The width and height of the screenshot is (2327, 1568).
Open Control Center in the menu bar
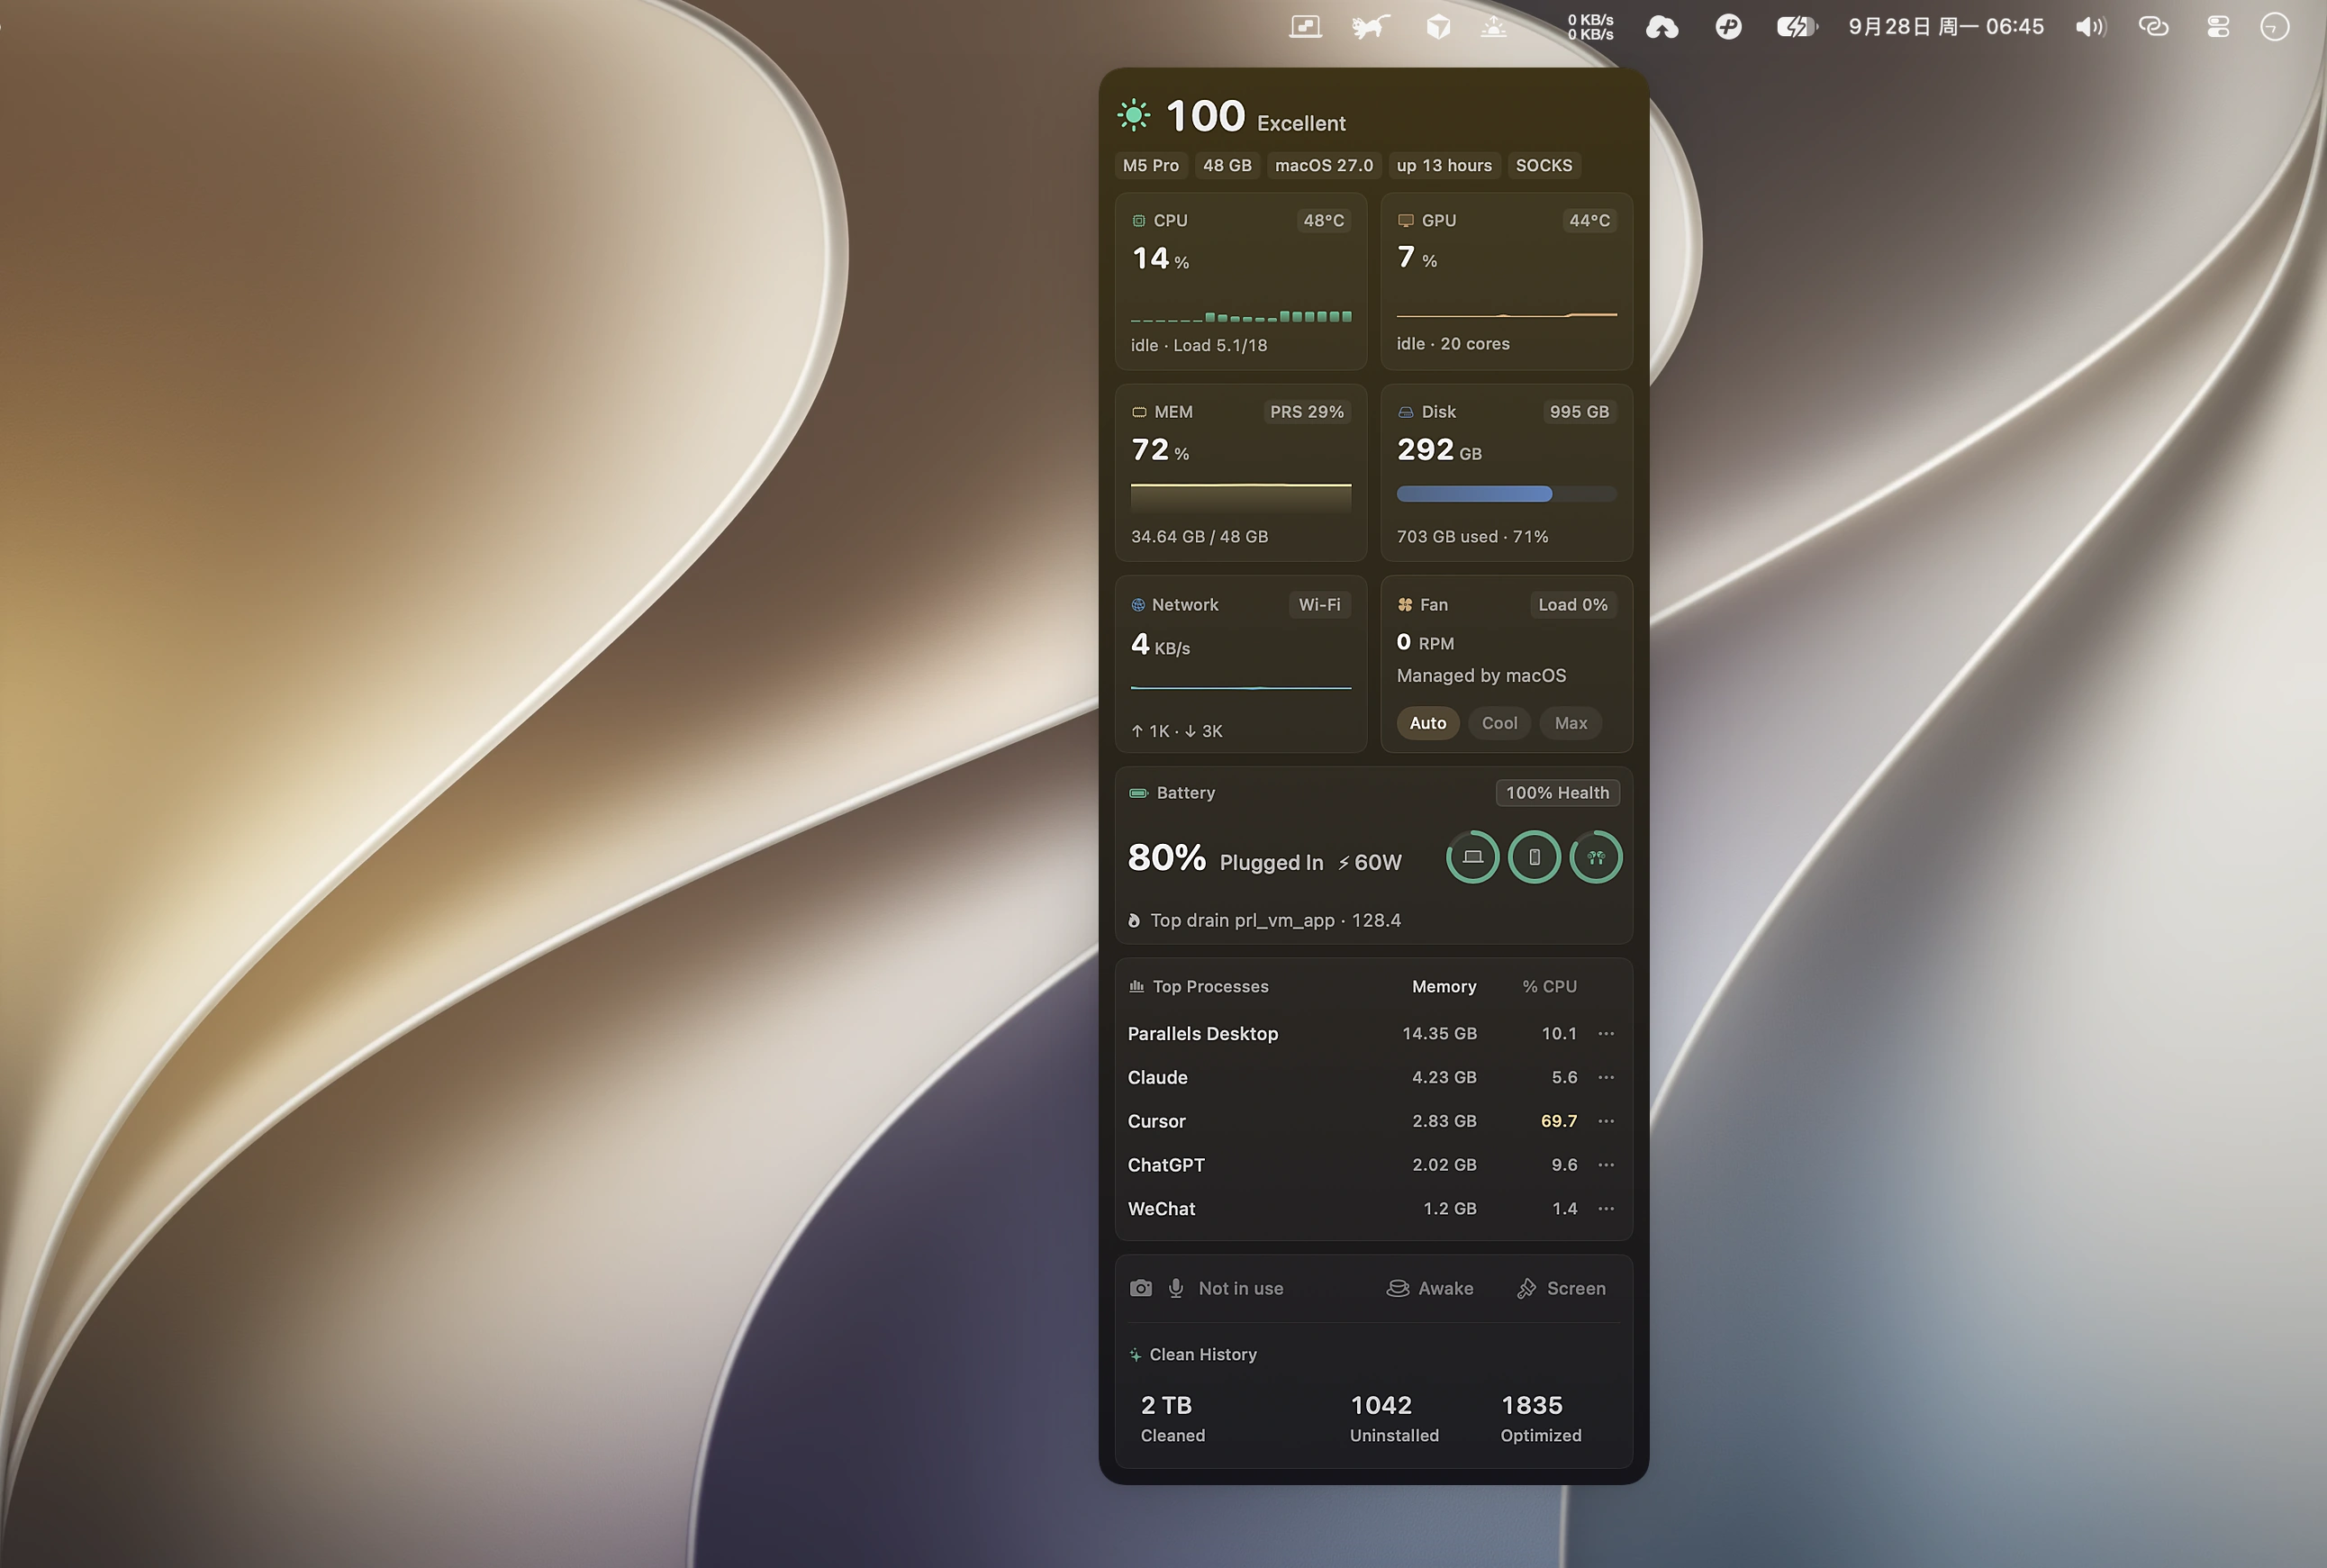pos(2218,27)
